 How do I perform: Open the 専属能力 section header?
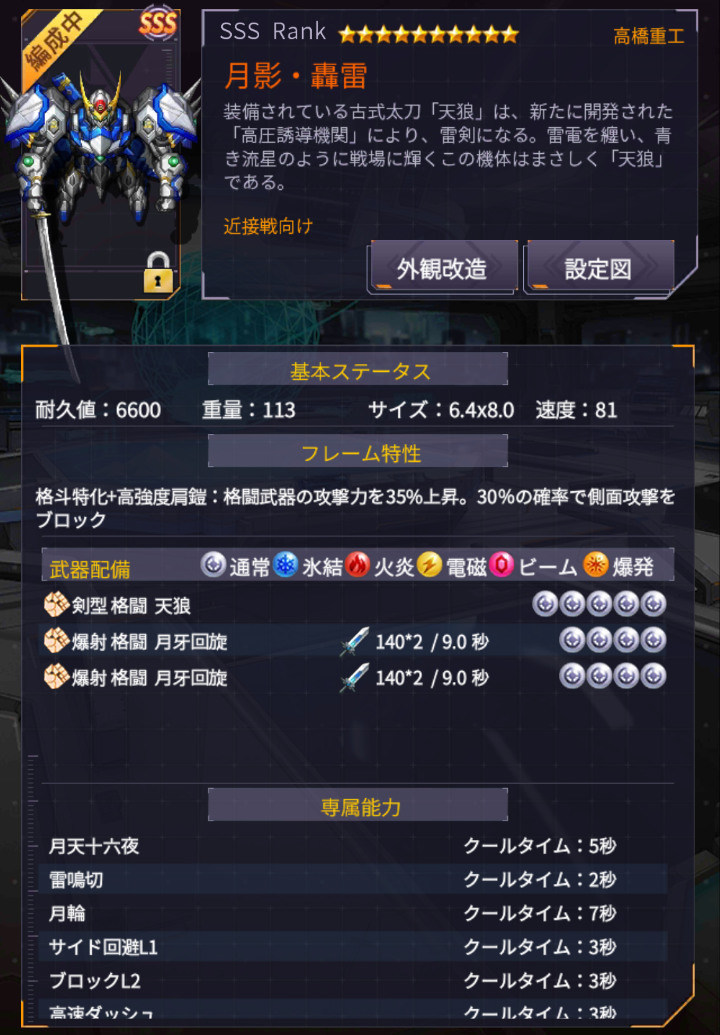click(x=358, y=805)
